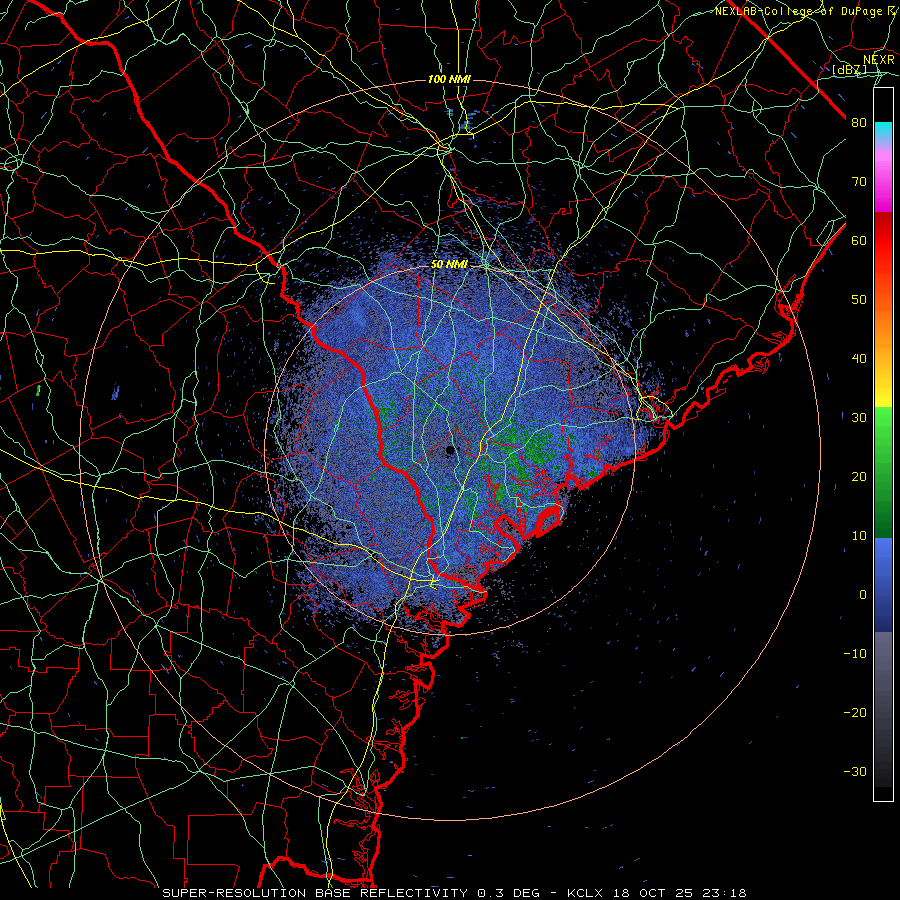Click the -20 dBZ scale value

coord(855,712)
